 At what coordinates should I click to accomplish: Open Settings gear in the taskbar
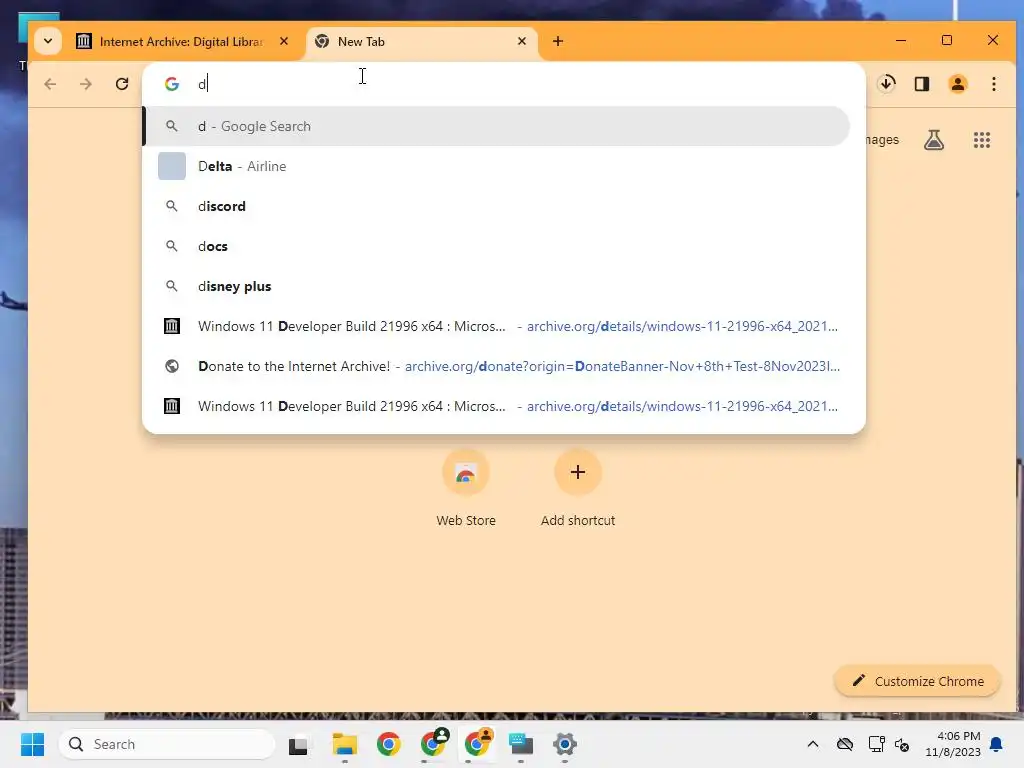pyautogui.click(x=564, y=744)
